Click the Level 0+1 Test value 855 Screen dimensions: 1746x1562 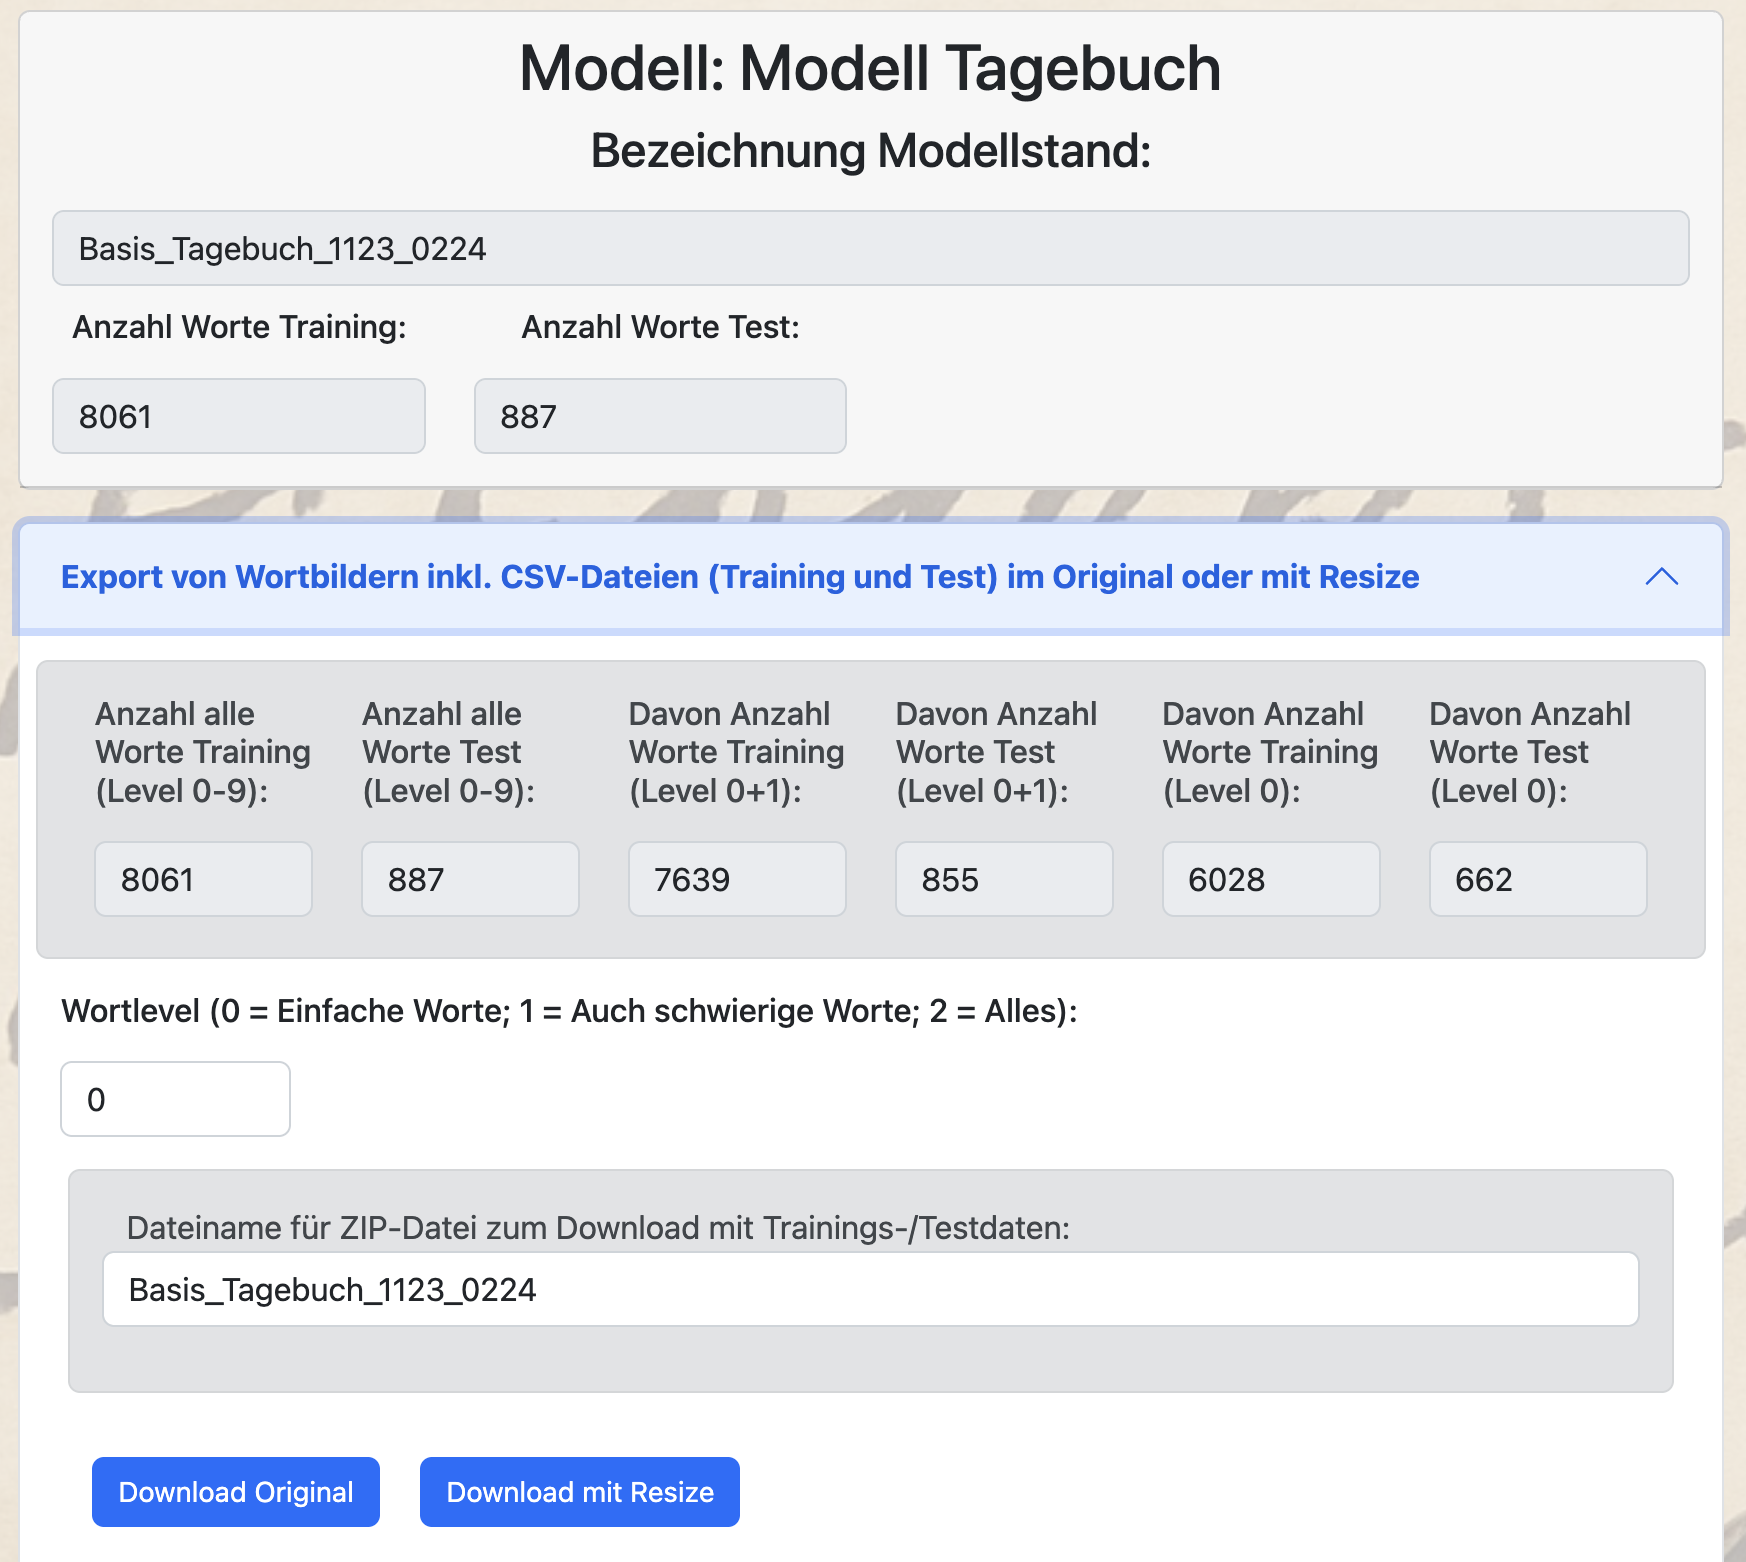[x=1004, y=879]
